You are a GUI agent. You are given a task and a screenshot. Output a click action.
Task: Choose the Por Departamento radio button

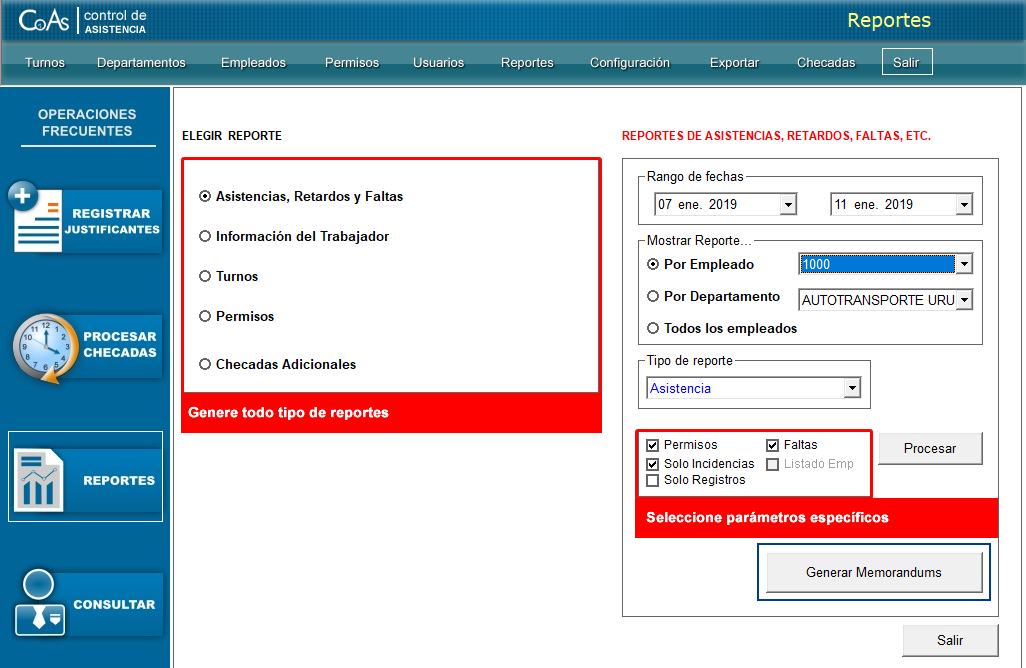[653, 297]
